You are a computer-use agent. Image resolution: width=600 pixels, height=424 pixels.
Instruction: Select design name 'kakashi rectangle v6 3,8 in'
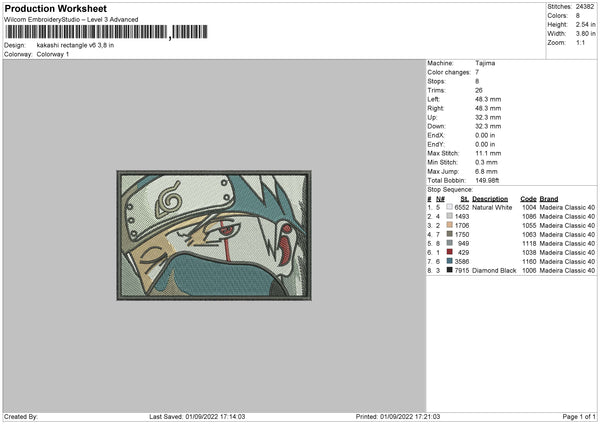tap(75, 45)
